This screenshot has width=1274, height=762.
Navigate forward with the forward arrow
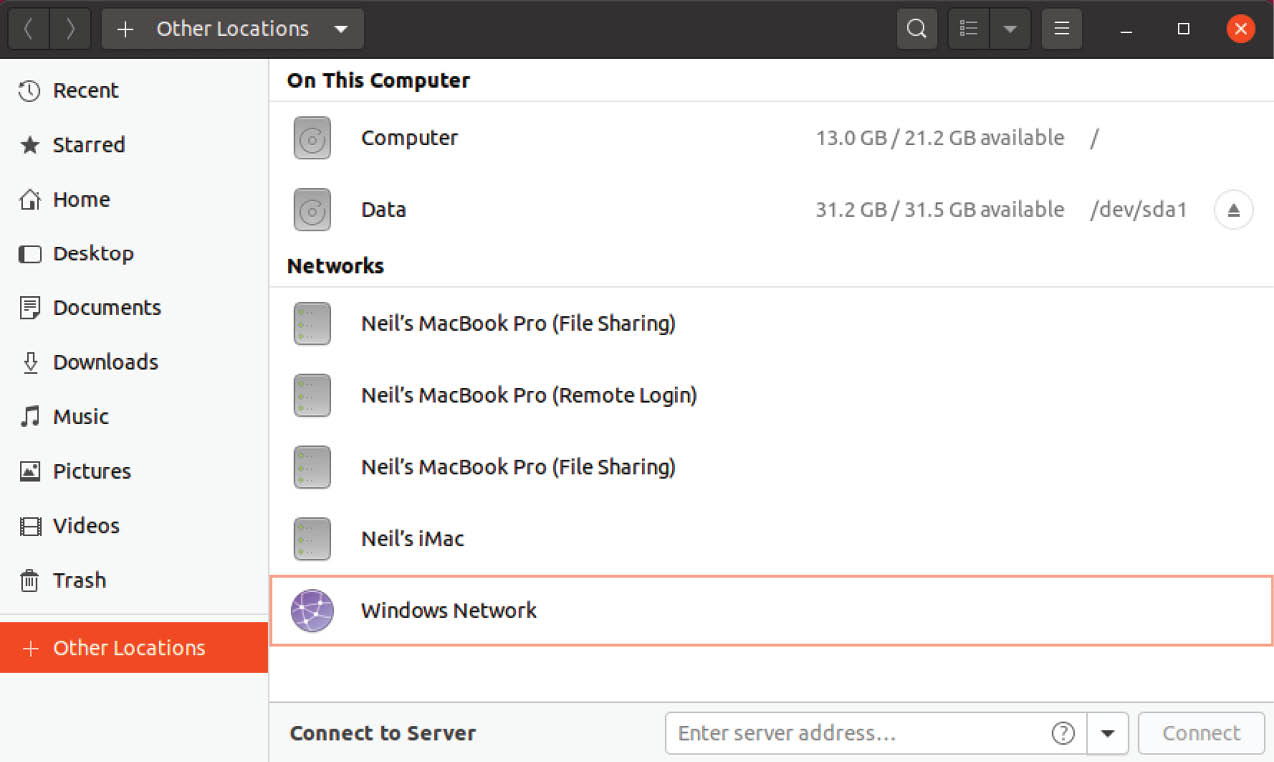(x=70, y=29)
